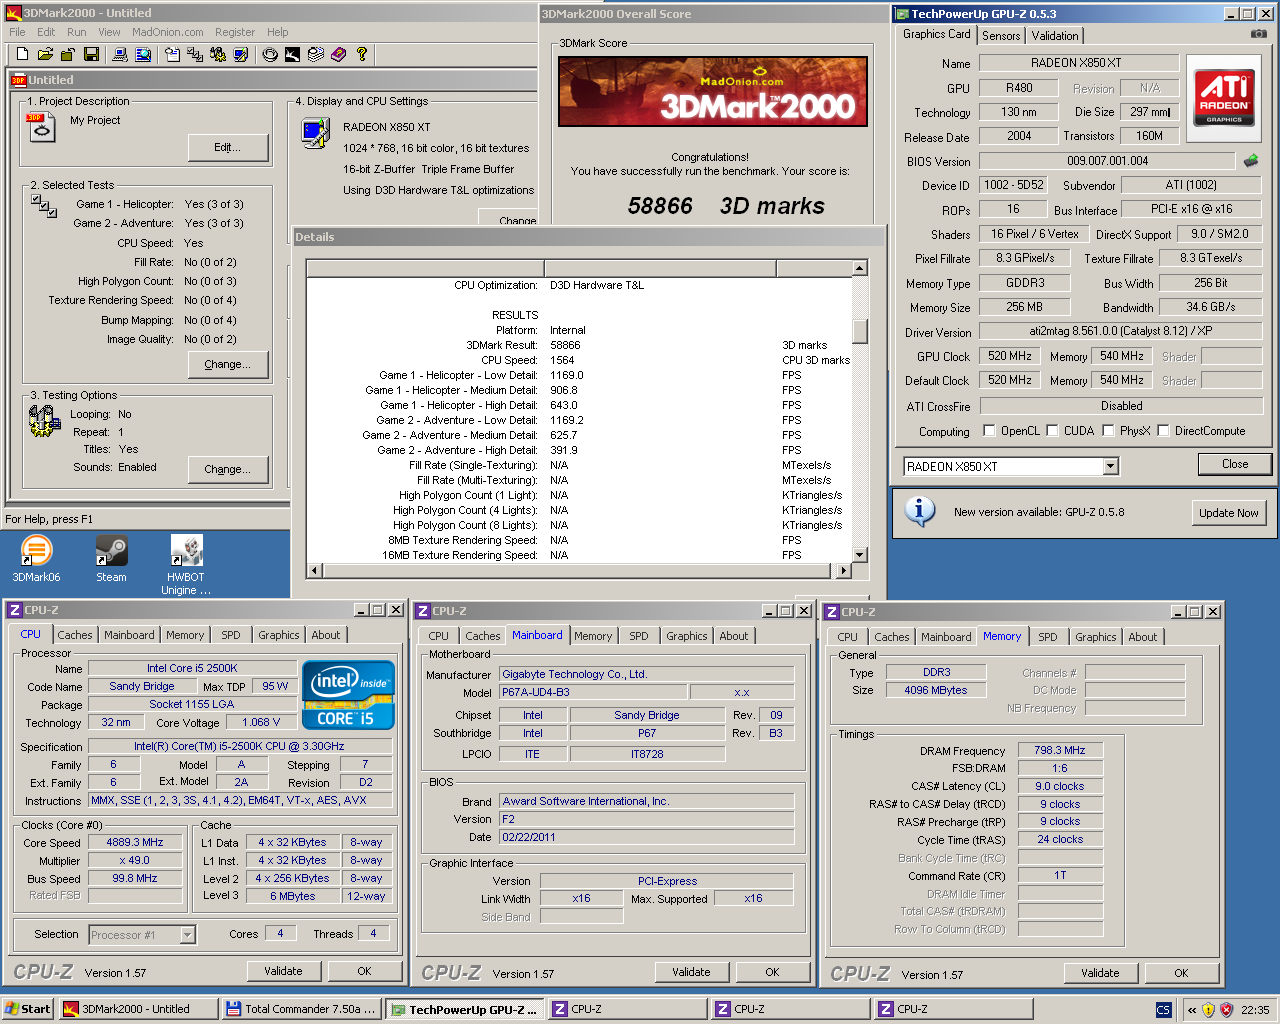Viewport: 1280px width, 1024px height.
Task: Switch to the Sensors tab in GPU-Z
Action: pos(1001,35)
